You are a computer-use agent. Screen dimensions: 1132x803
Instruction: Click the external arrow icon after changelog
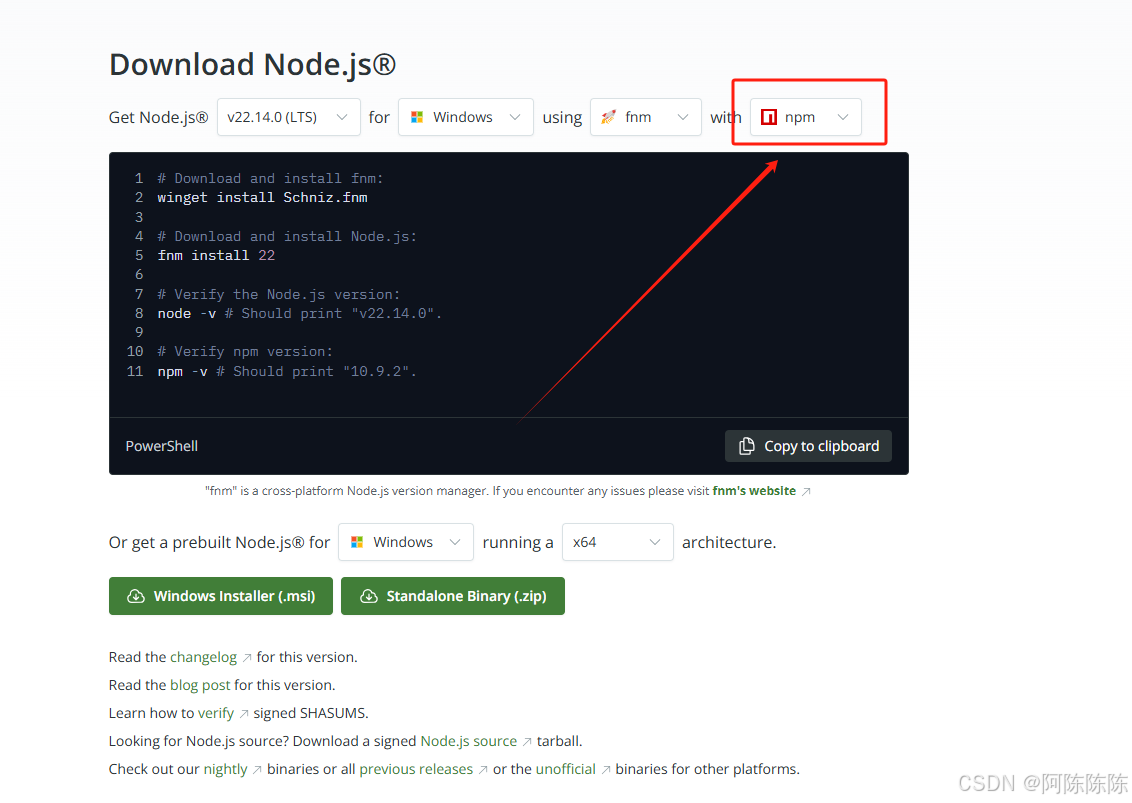click(247, 658)
